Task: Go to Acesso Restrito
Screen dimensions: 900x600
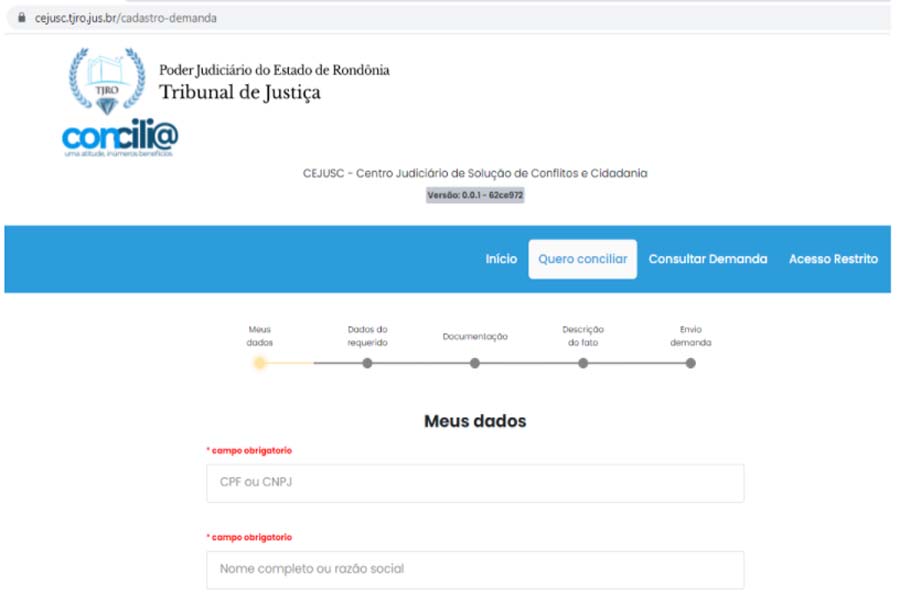Action: pyautogui.click(x=833, y=259)
